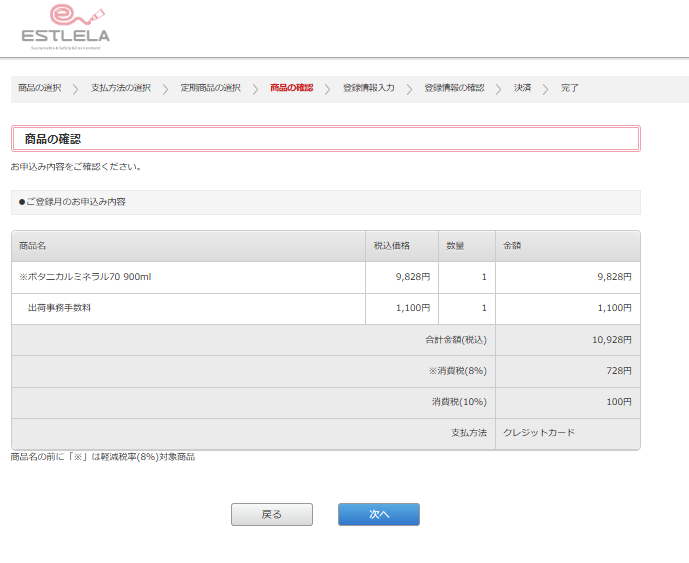This screenshot has width=689, height=563.
Task: Click the クレジットカード payment method cell
Action: [539, 433]
